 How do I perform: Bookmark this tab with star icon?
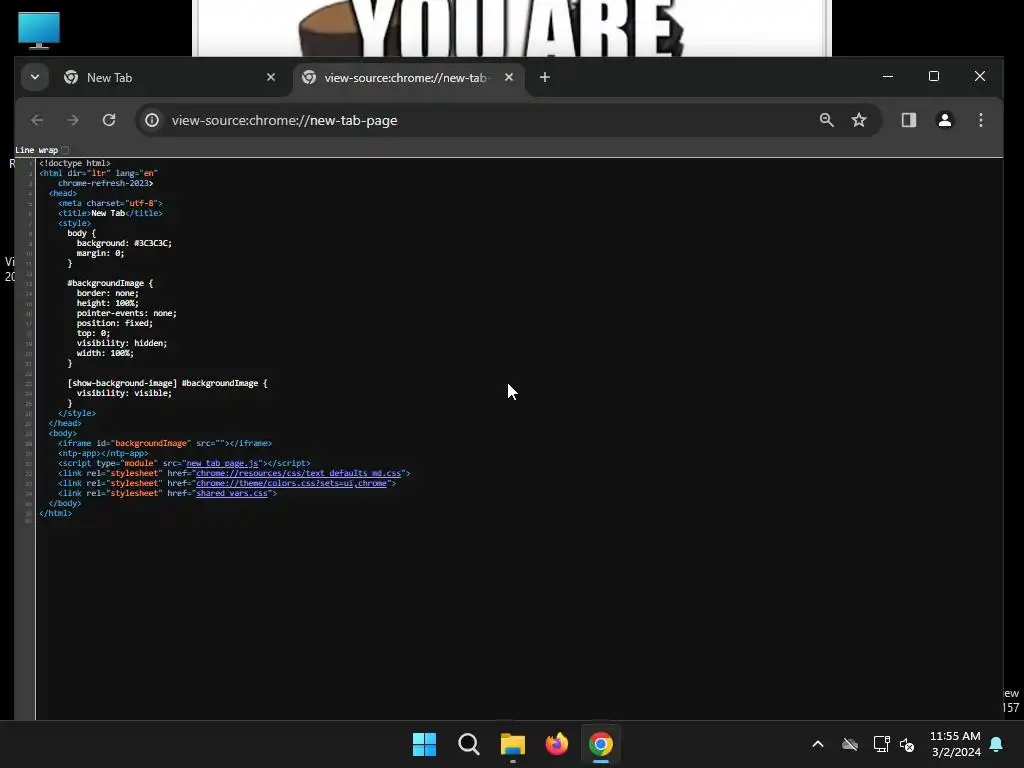click(x=859, y=120)
